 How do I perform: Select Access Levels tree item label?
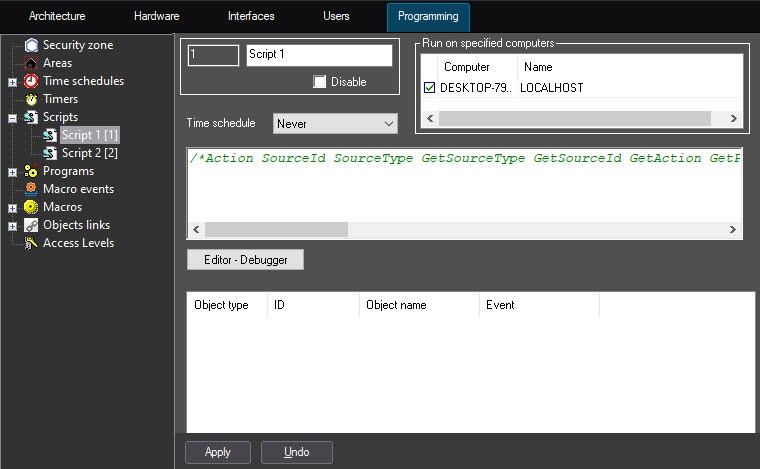point(79,243)
